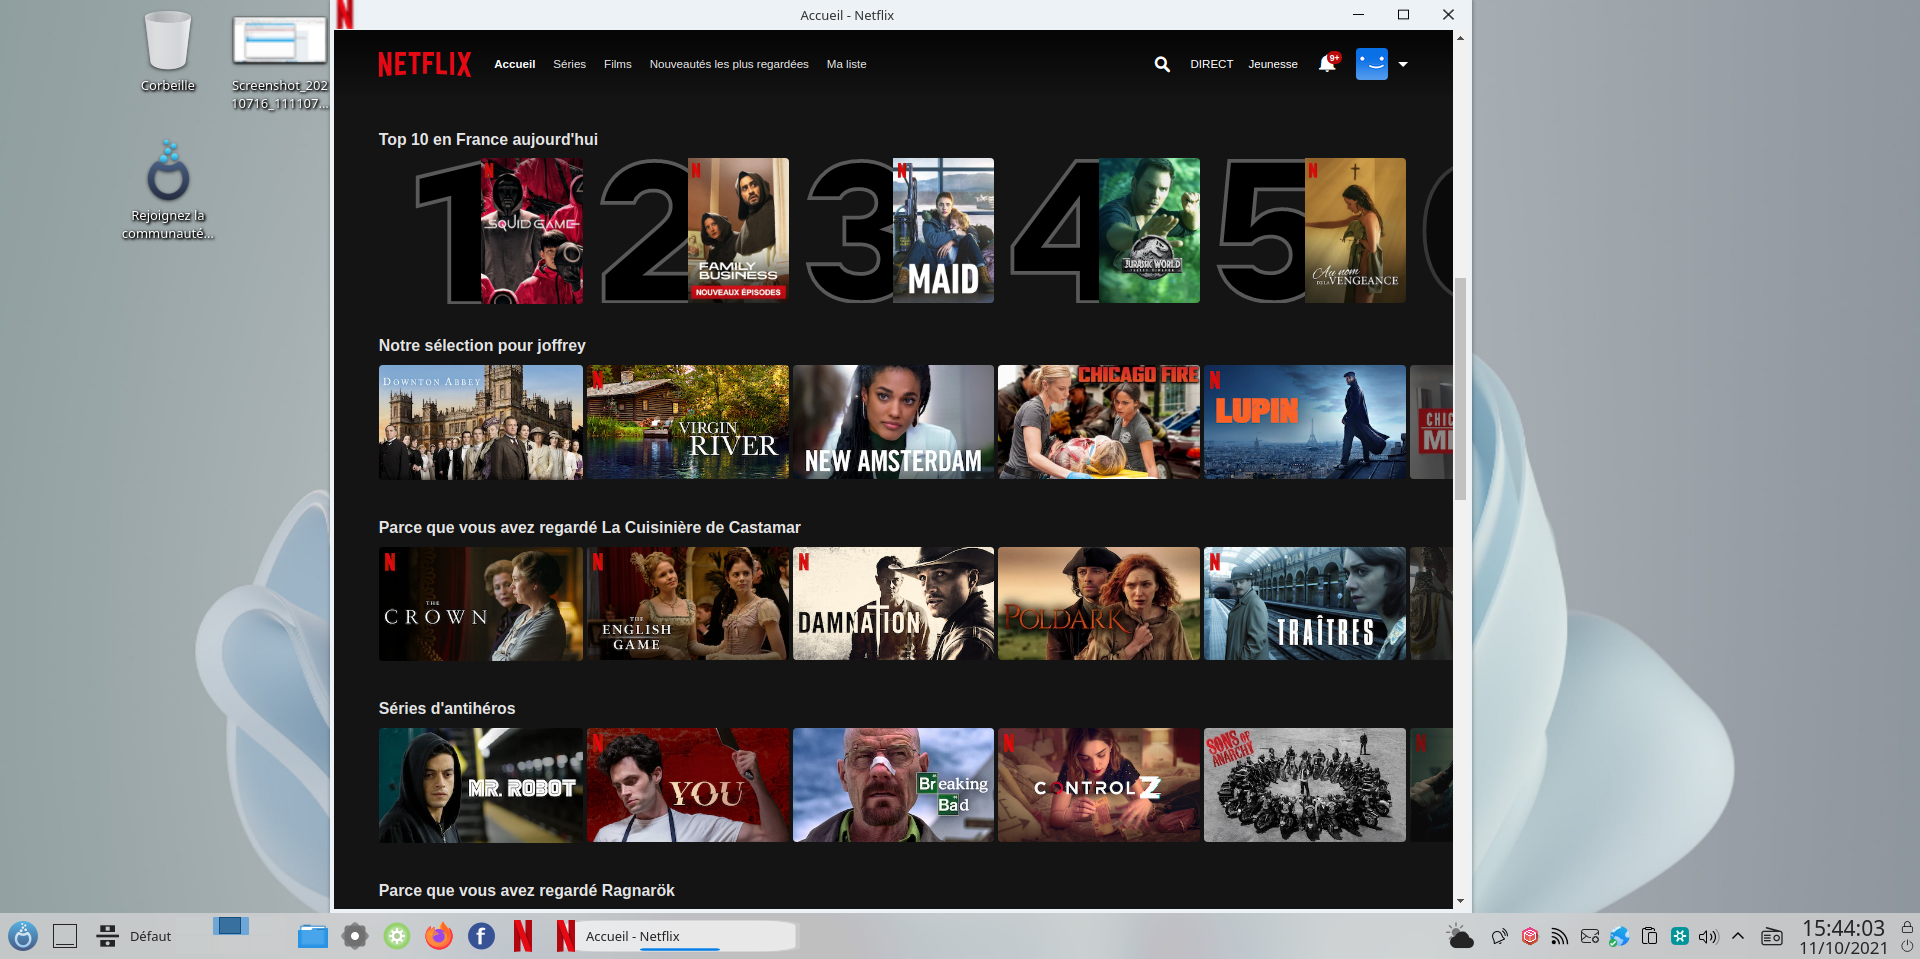Click the La Cuisinière de Castamar row title
Screen dimensions: 1920x959
point(589,528)
